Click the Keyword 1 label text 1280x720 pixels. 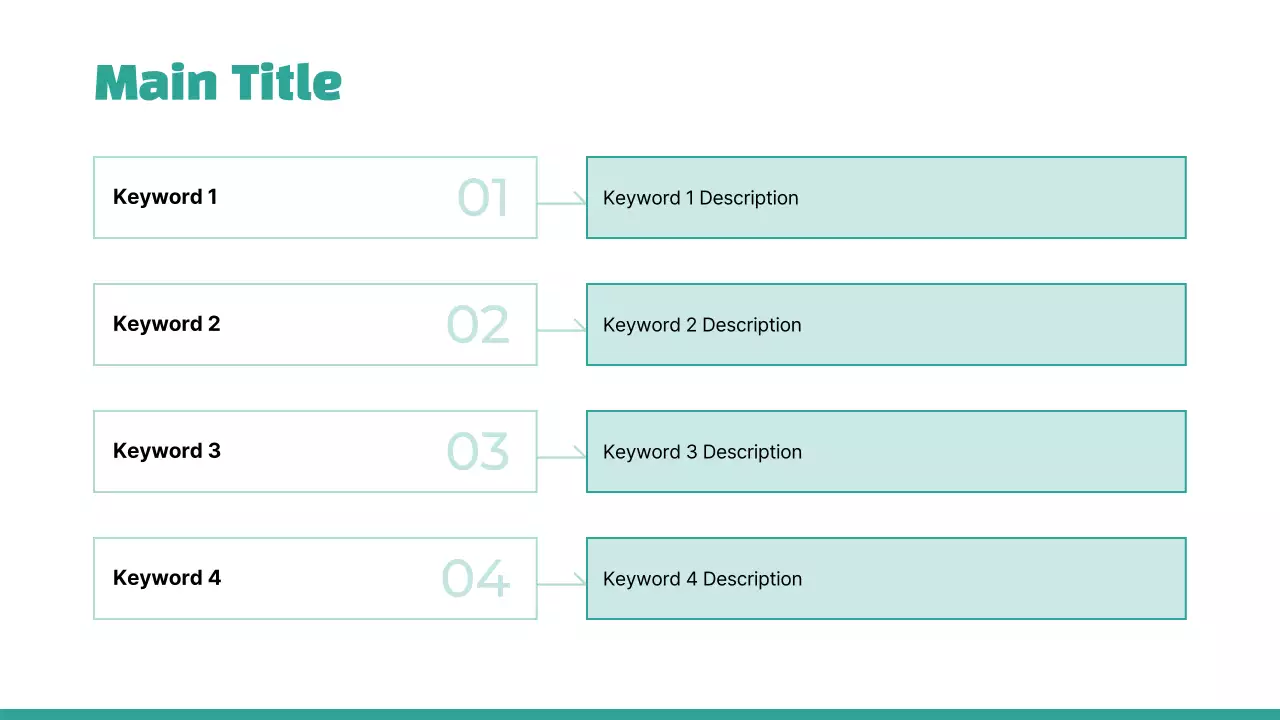click(165, 197)
